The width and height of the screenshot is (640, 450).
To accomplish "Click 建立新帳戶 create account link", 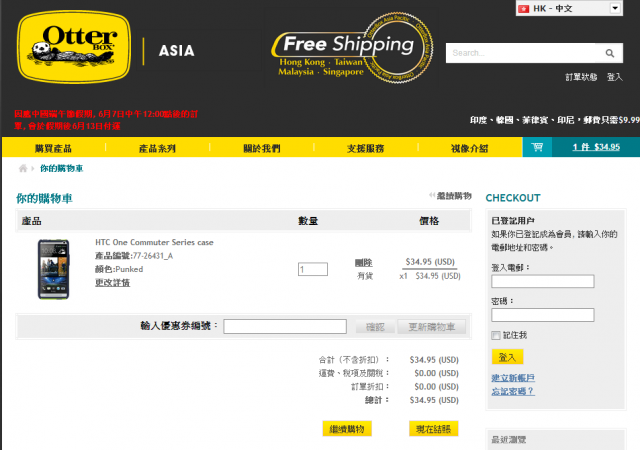I will (513, 378).
